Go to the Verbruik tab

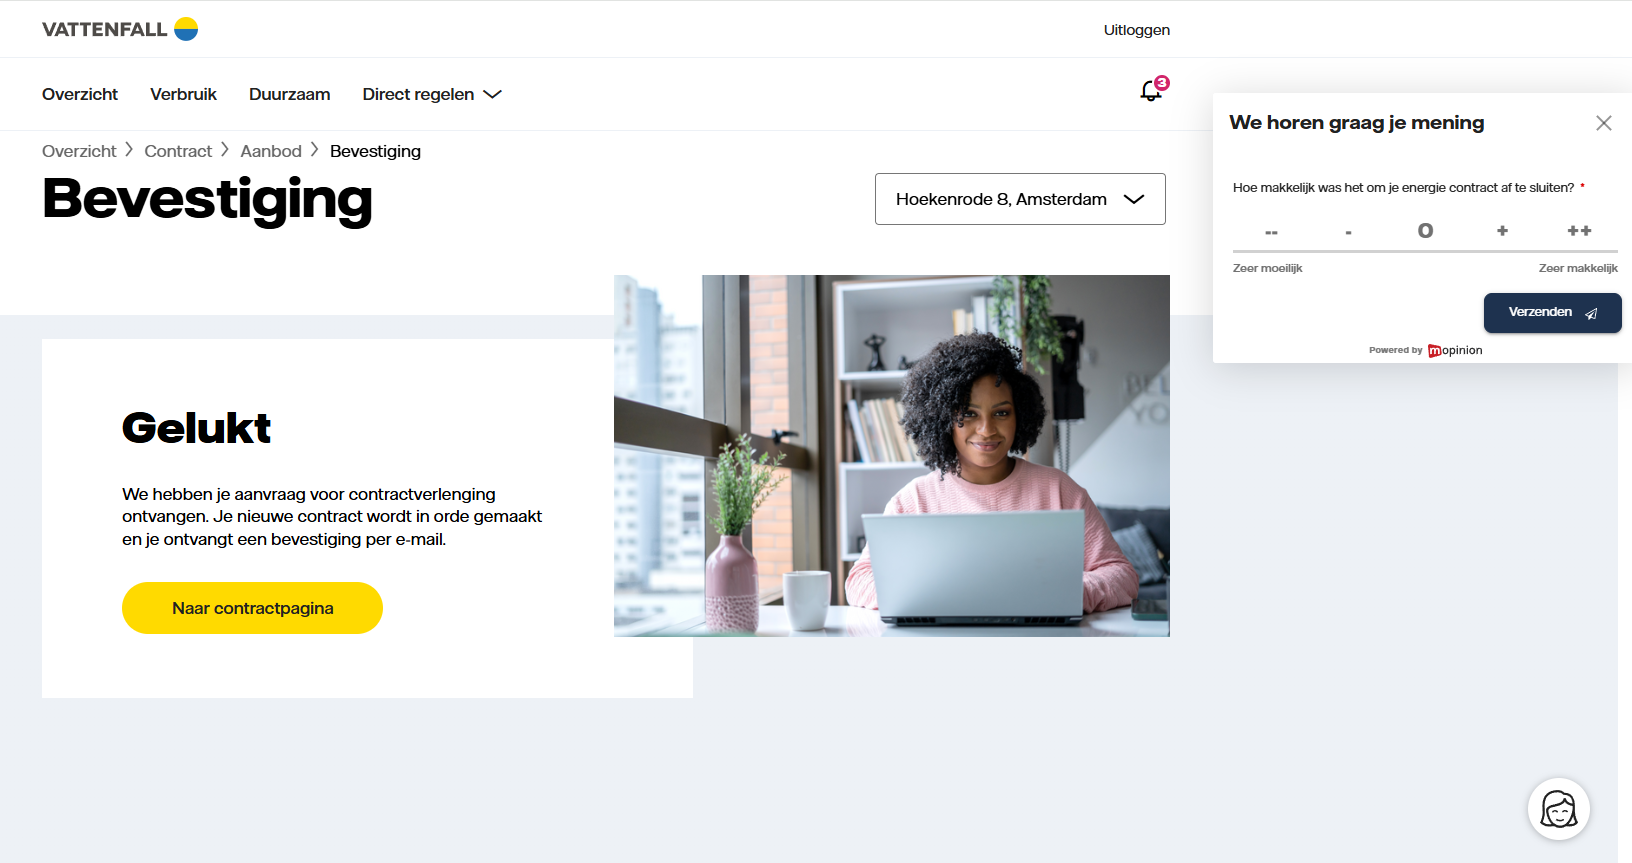(183, 94)
